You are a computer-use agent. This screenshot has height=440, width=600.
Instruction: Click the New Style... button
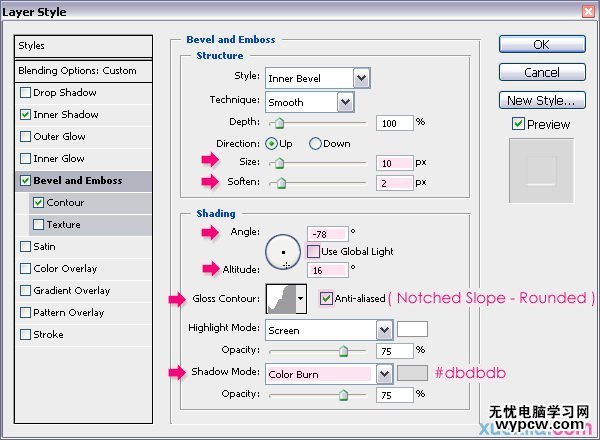[542, 100]
